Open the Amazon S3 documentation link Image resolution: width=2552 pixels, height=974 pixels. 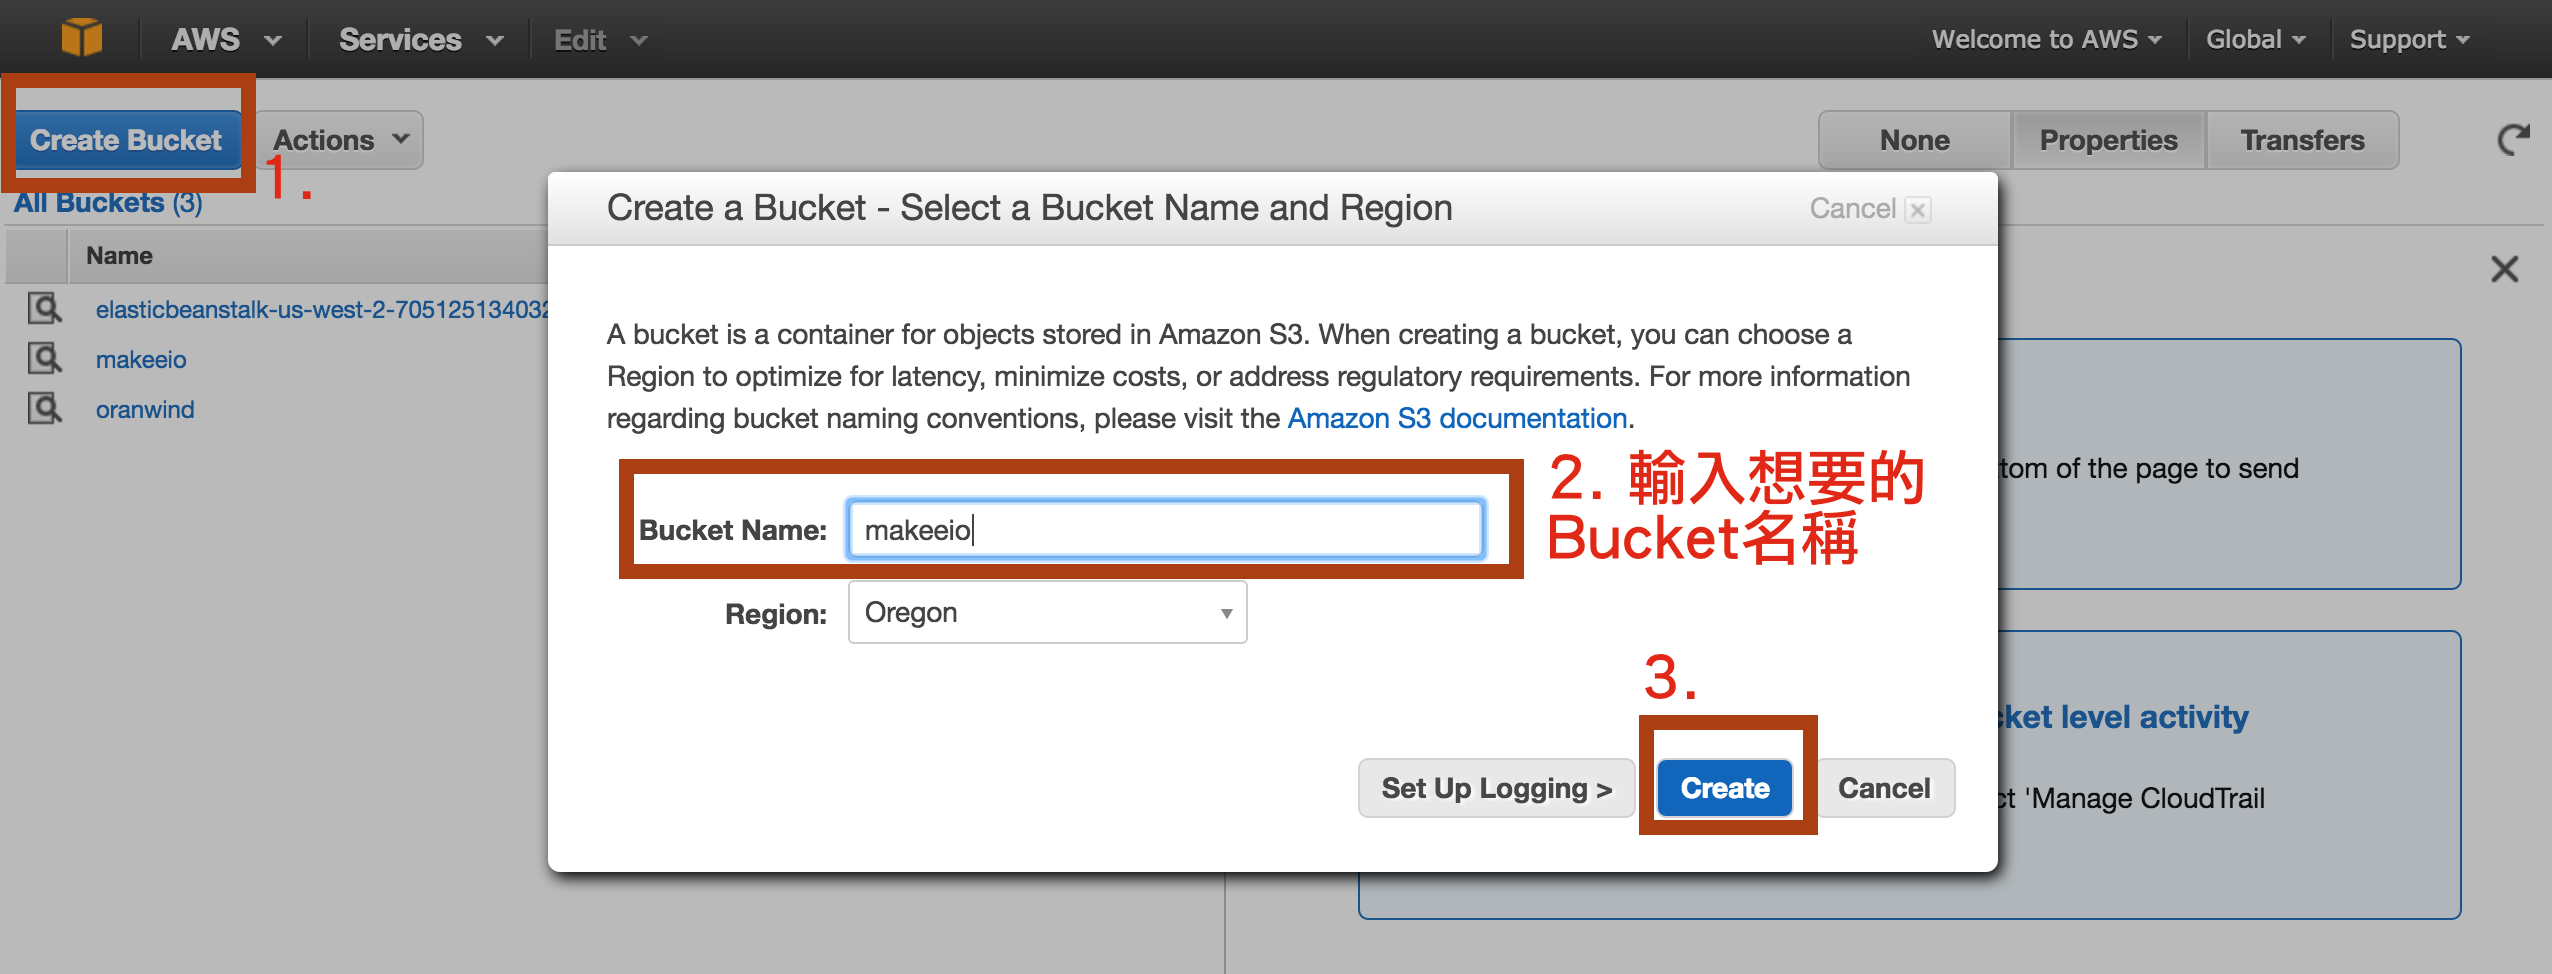[x=1457, y=418]
